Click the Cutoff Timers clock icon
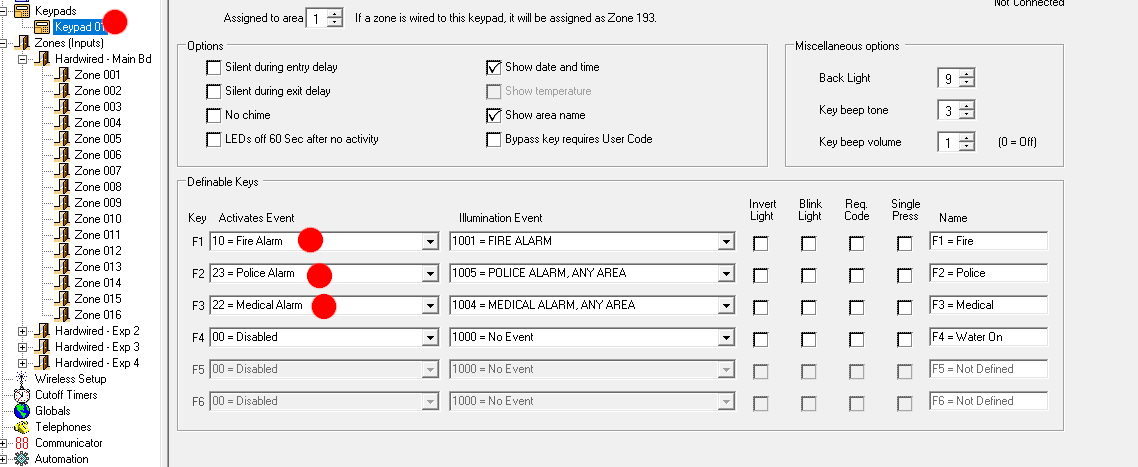The width and height of the screenshot is (1138, 467). (21, 395)
